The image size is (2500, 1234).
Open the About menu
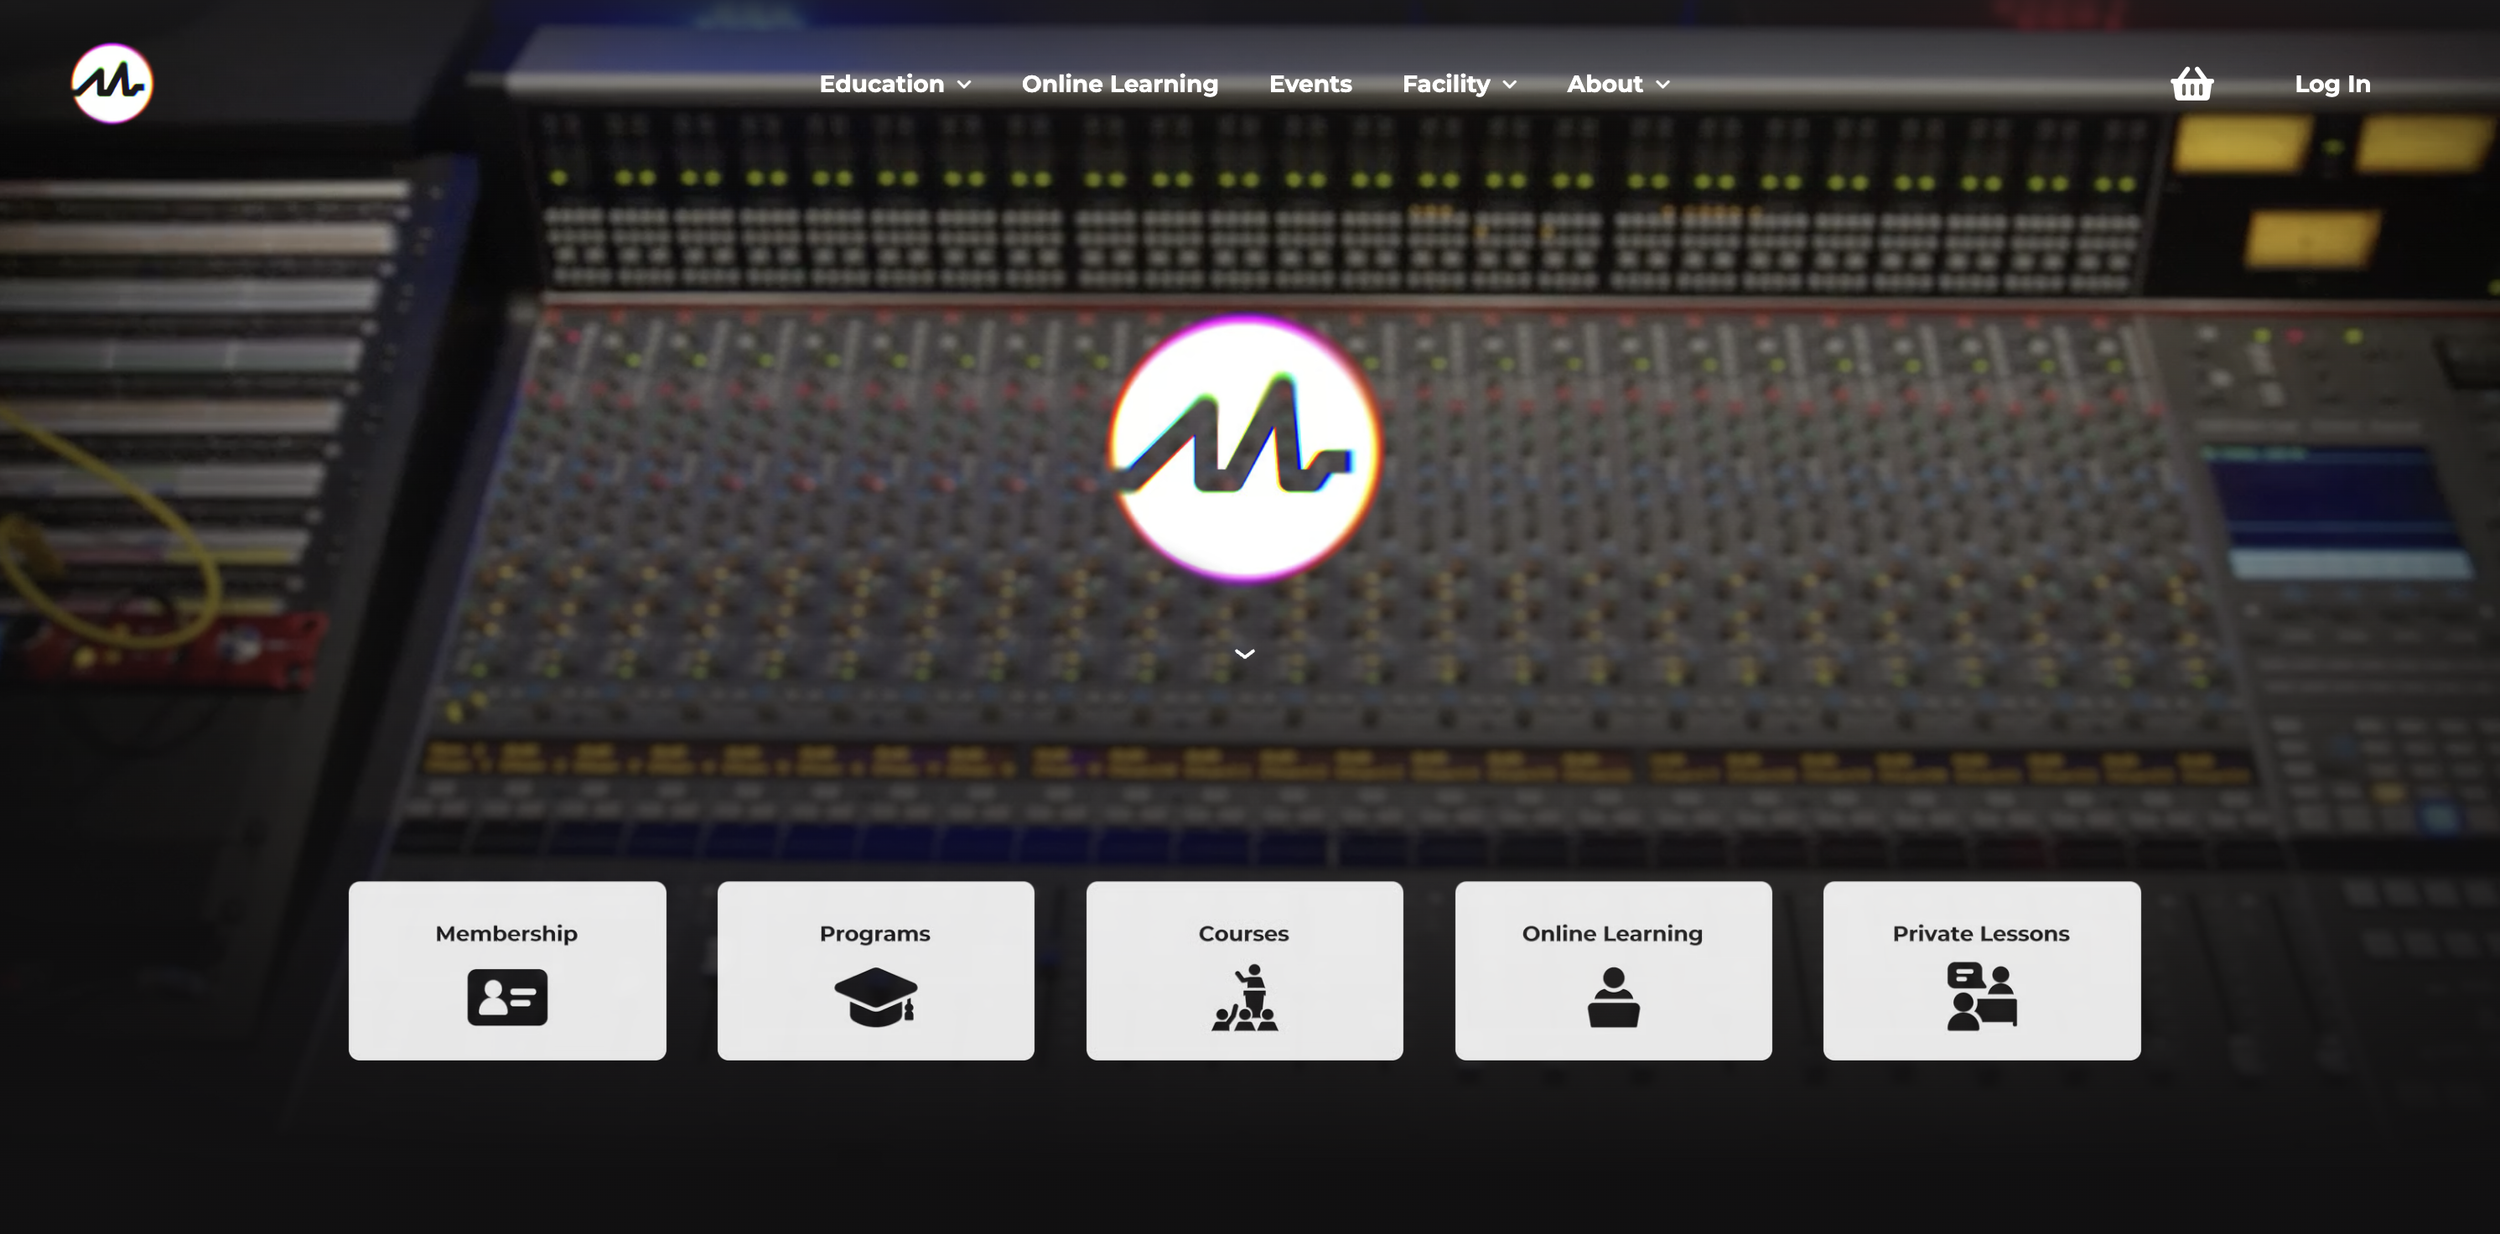point(1605,84)
